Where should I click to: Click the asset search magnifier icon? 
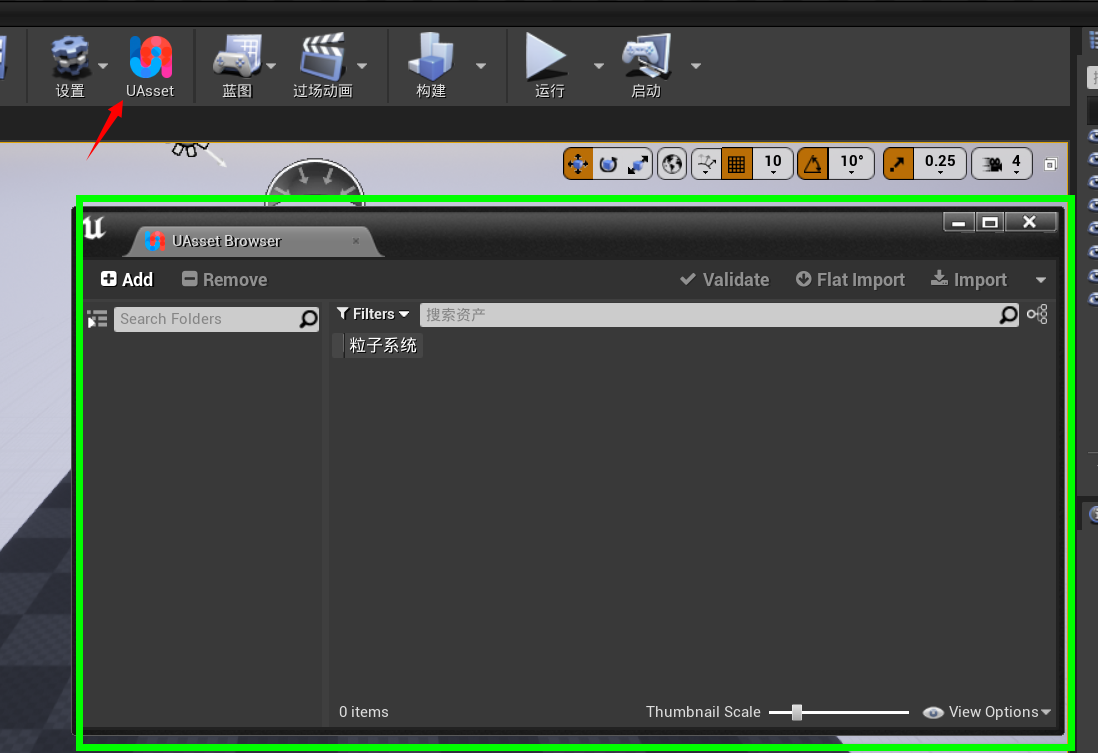click(x=1008, y=315)
